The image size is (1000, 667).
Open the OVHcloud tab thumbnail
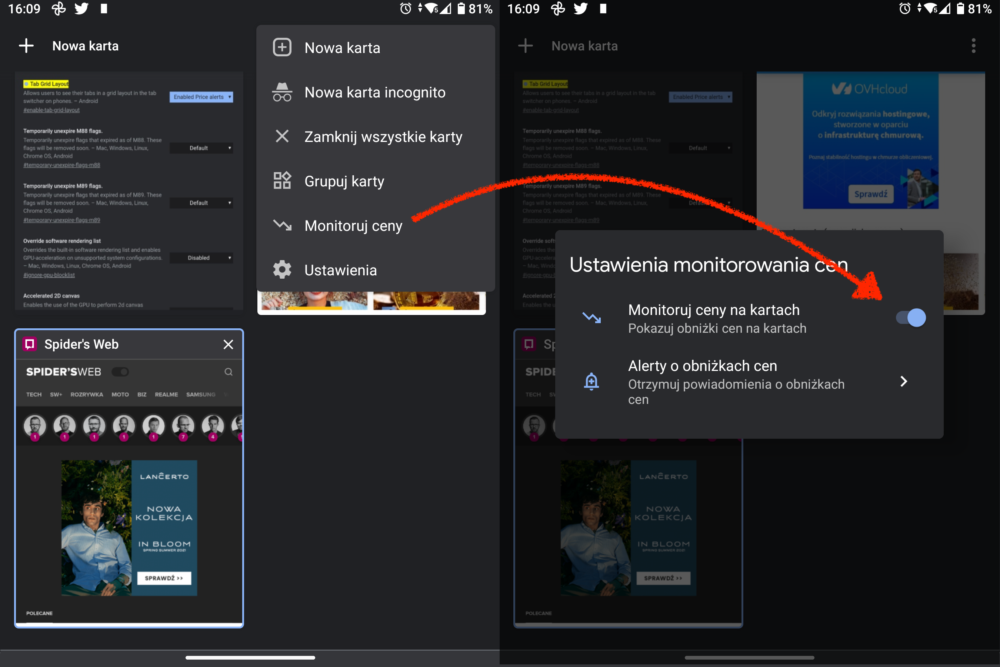pyautogui.click(x=870, y=191)
